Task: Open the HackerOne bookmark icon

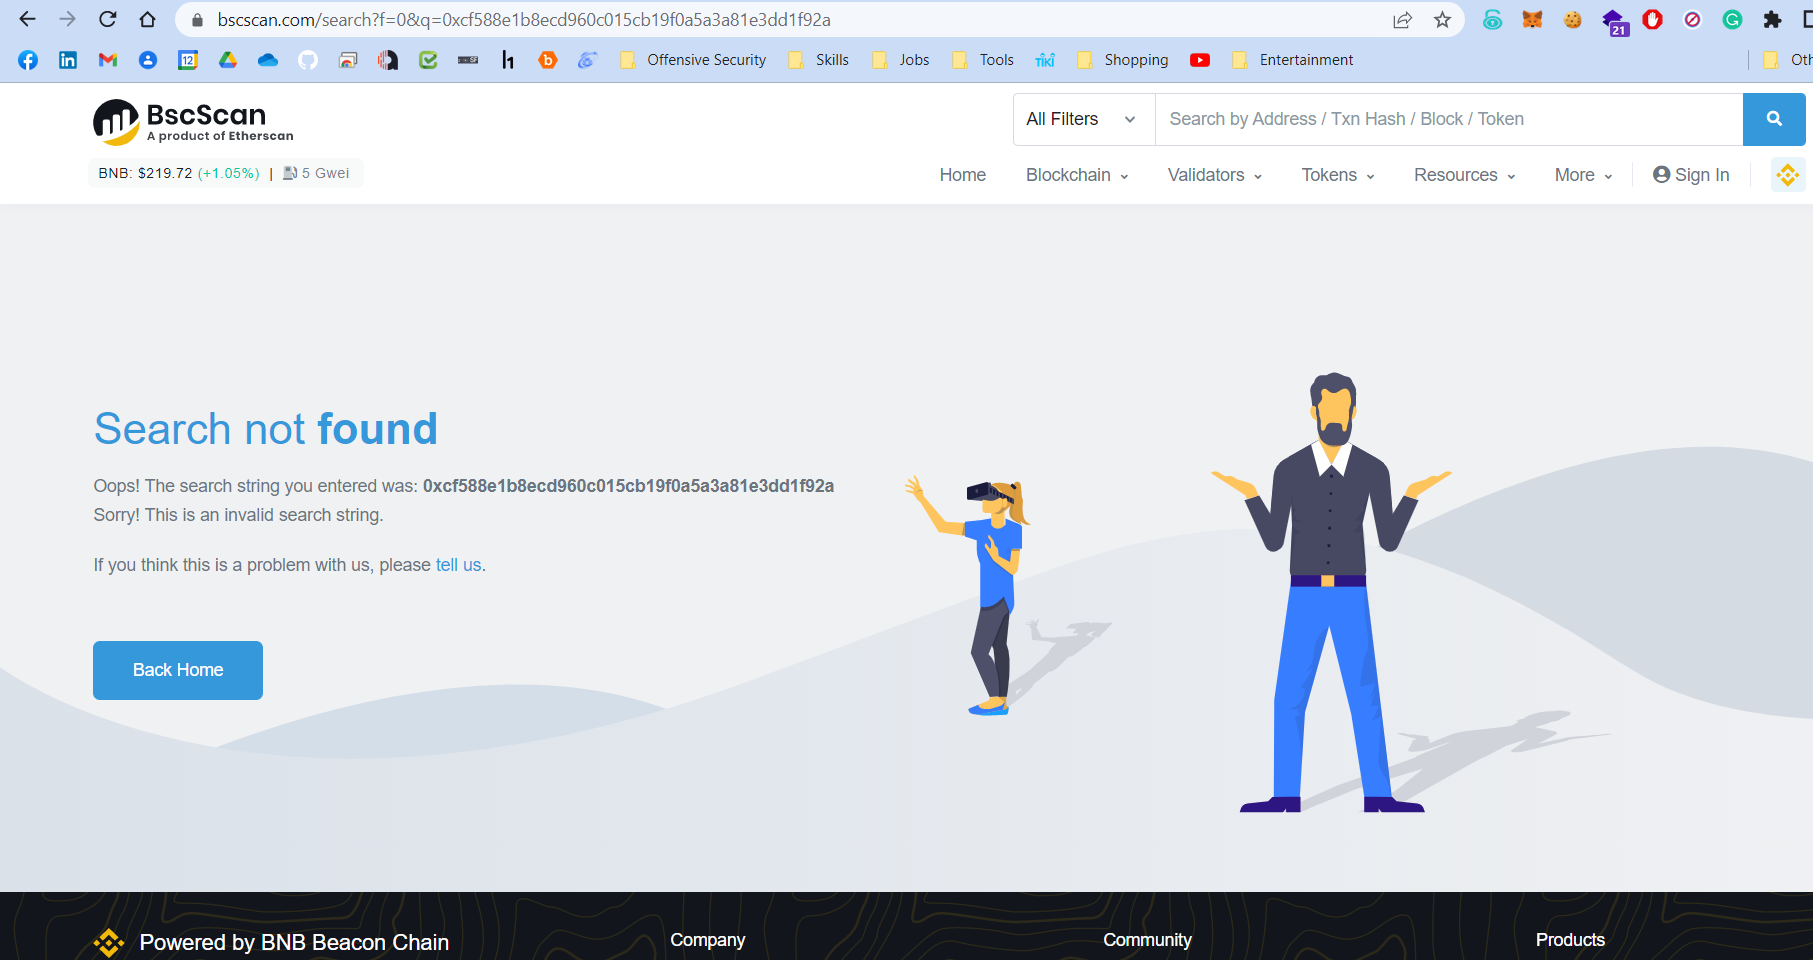Action: click(x=508, y=60)
